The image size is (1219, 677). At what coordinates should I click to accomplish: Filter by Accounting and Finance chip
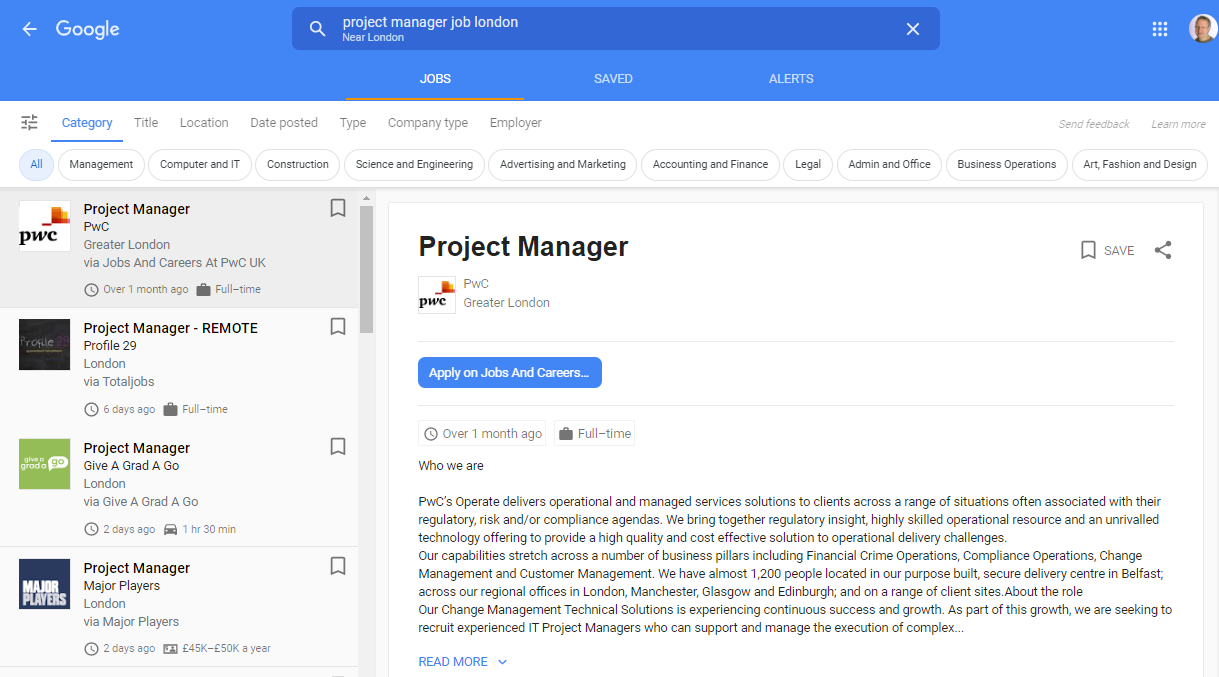(710, 165)
